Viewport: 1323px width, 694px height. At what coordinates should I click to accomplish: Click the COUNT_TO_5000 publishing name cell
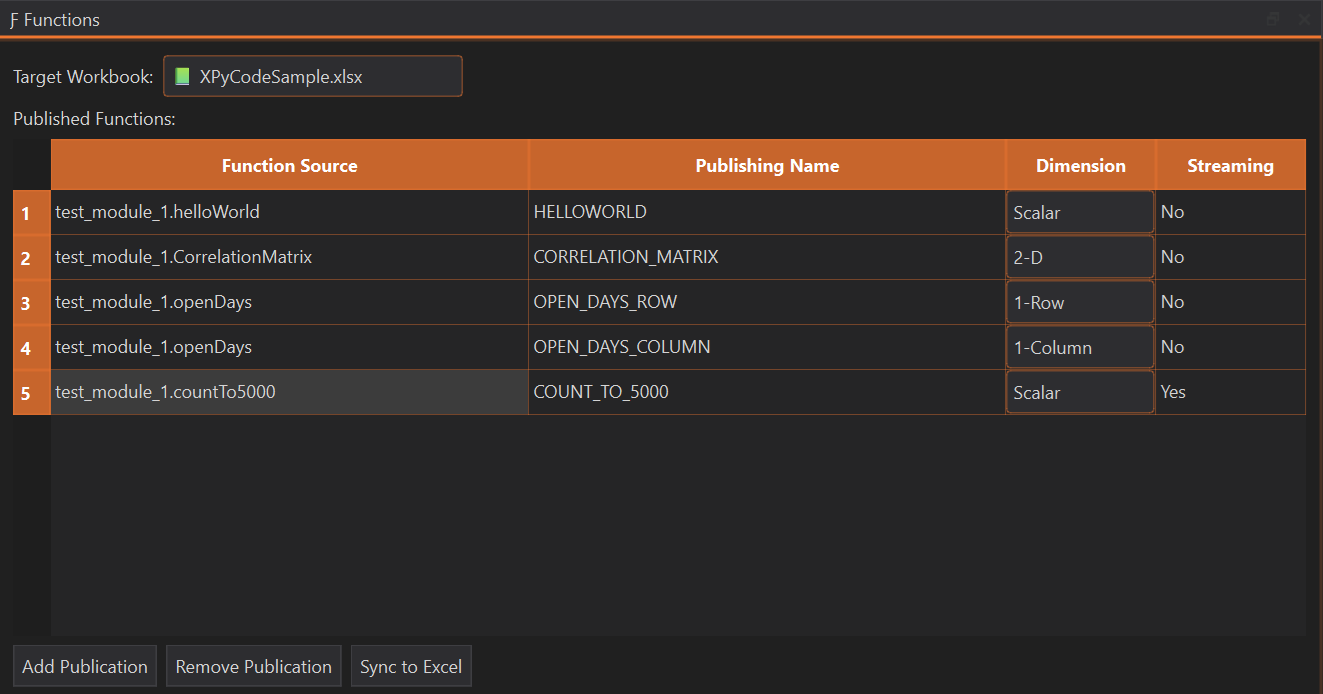767,392
